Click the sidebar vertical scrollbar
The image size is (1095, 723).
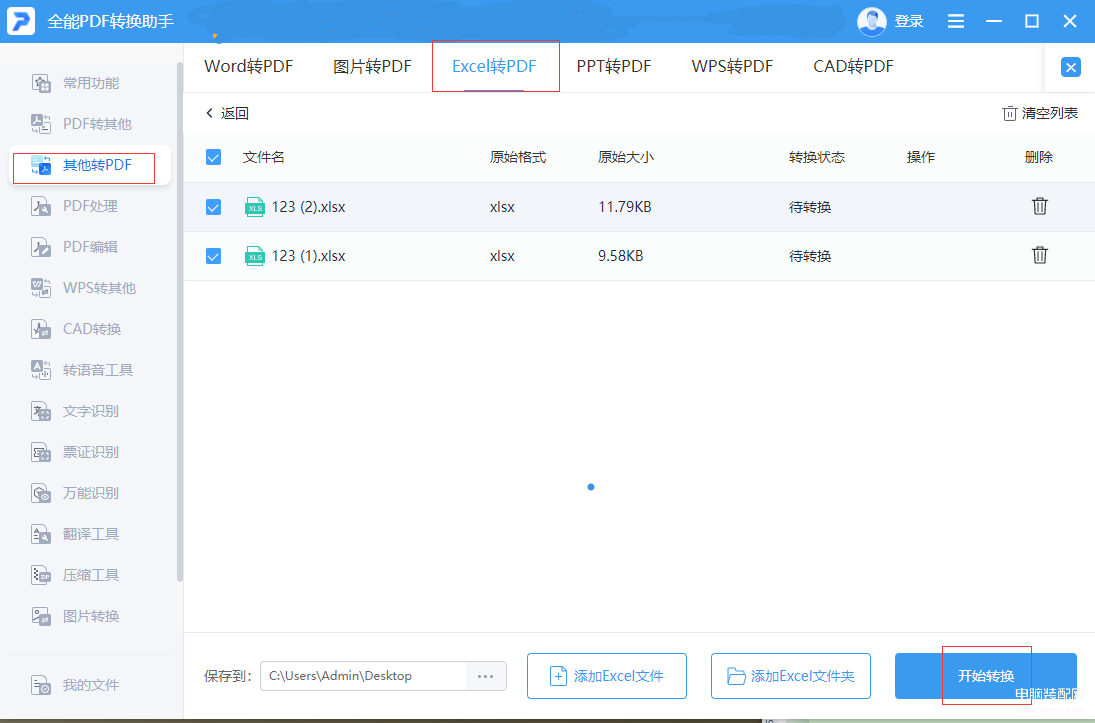pyautogui.click(x=179, y=321)
